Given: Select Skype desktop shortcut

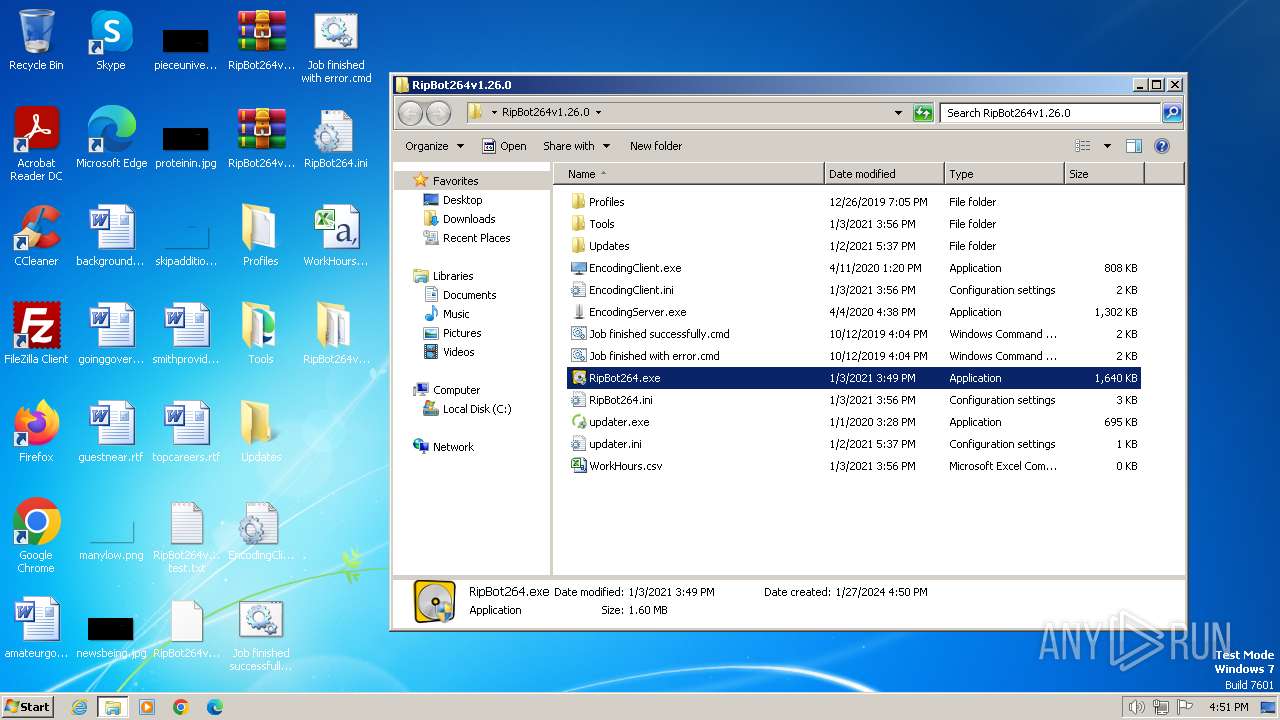Looking at the screenshot, I should point(111,40).
